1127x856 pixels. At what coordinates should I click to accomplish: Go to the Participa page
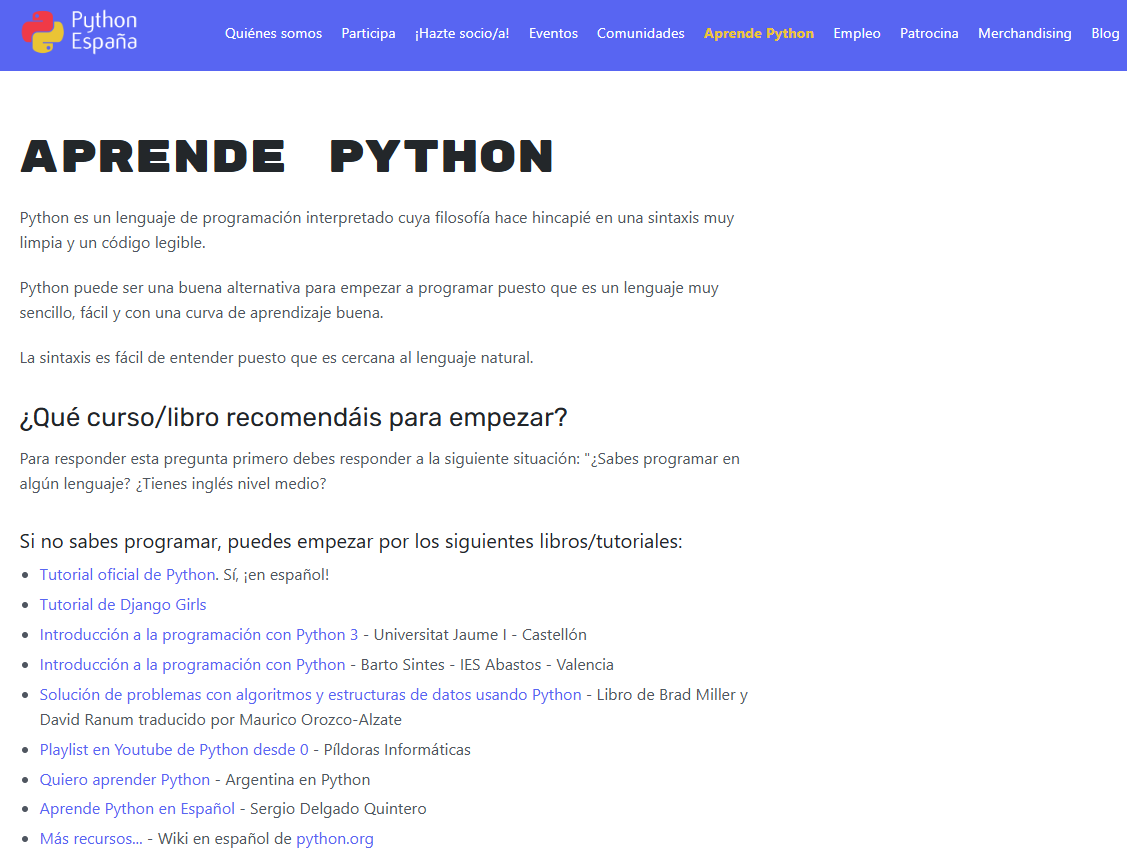(x=368, y=33)
